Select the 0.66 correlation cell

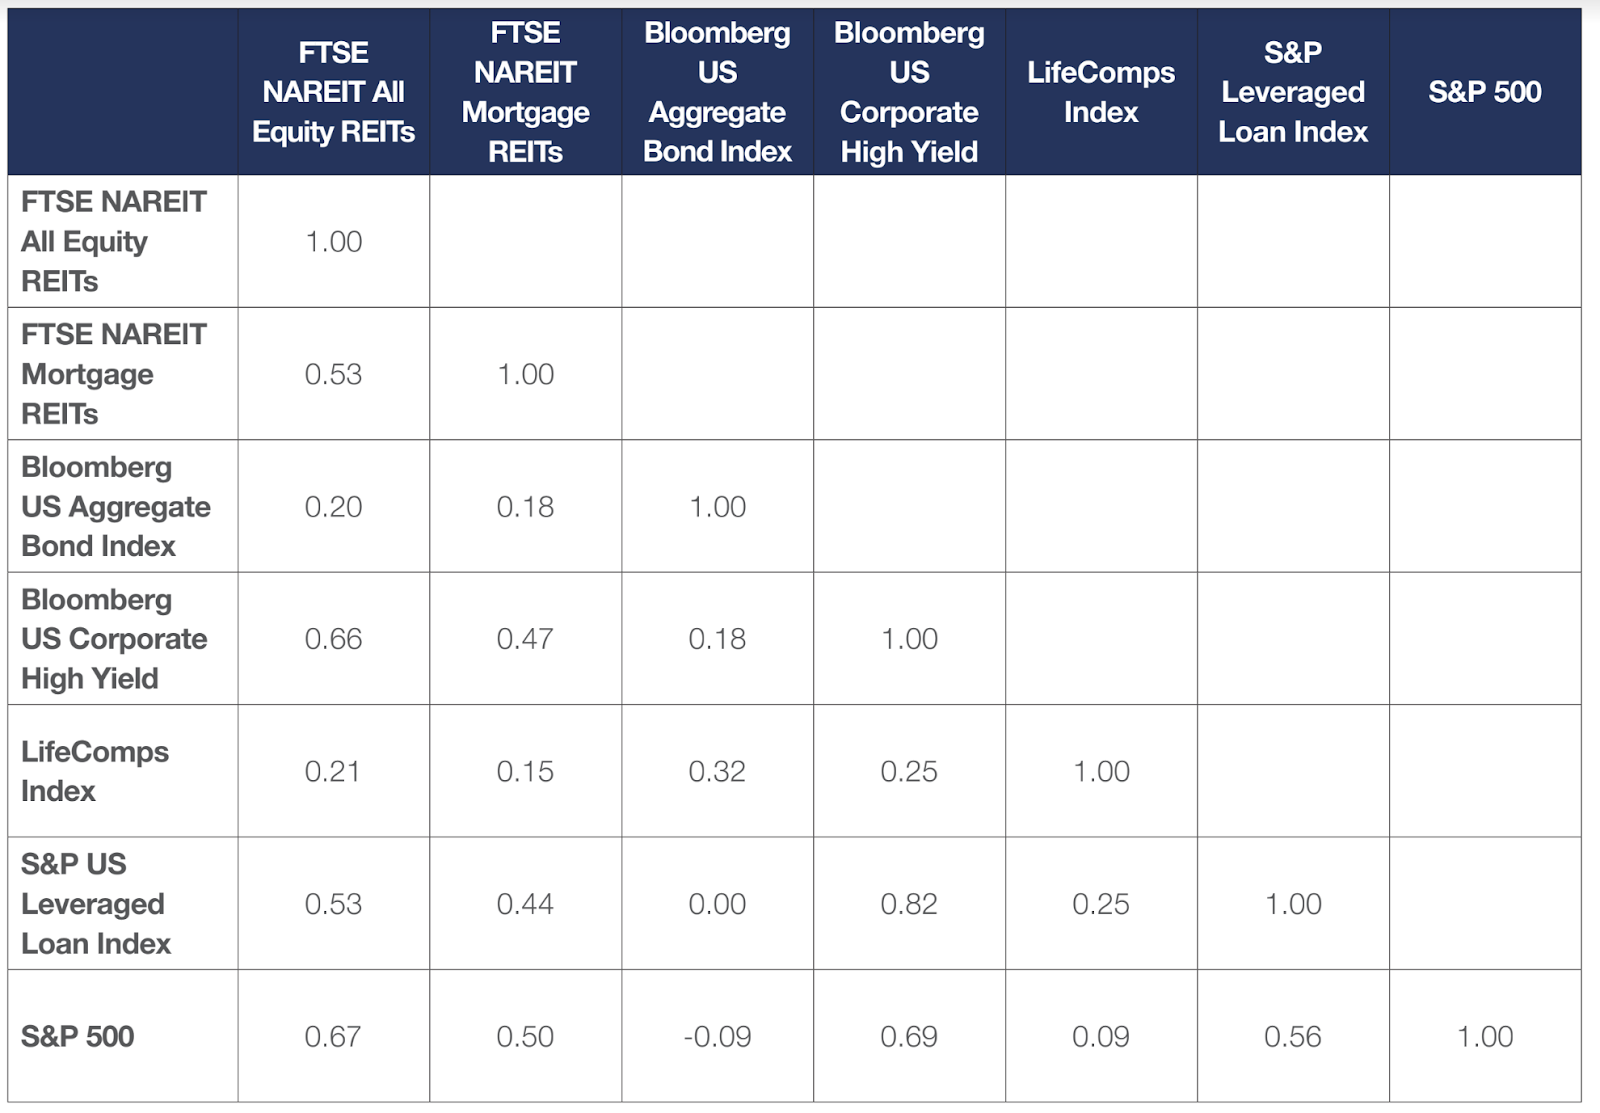point(333,639)
